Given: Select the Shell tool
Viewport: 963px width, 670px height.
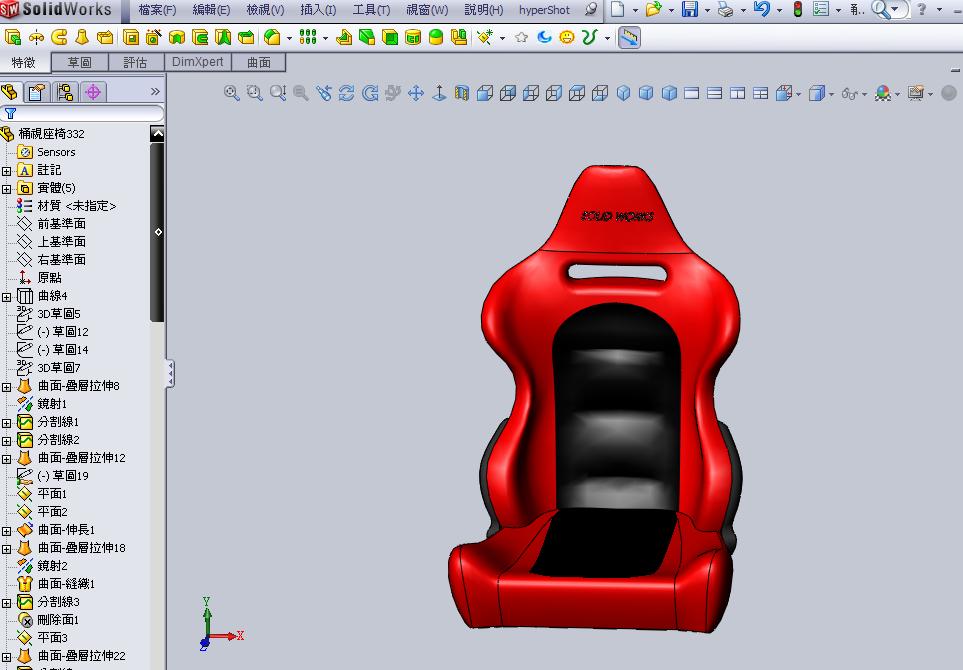Looking at the screenshot, I should (x=390, y=37).
